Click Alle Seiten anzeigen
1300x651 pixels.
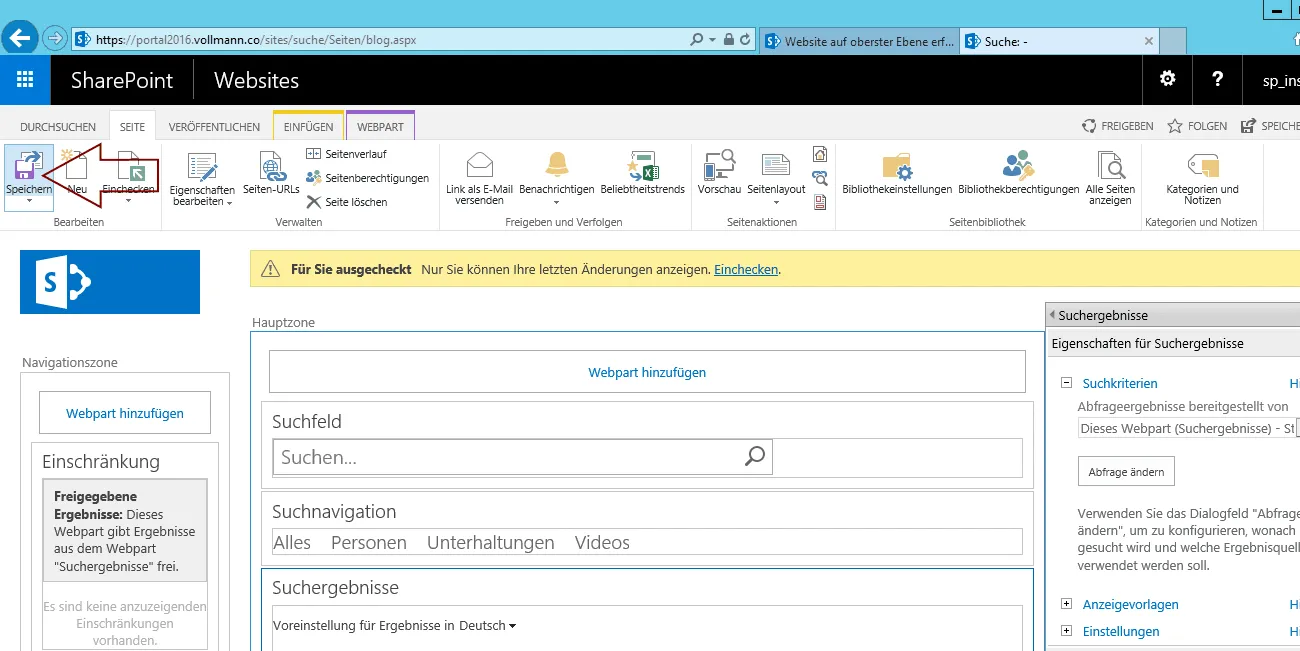click(1110, 179)
